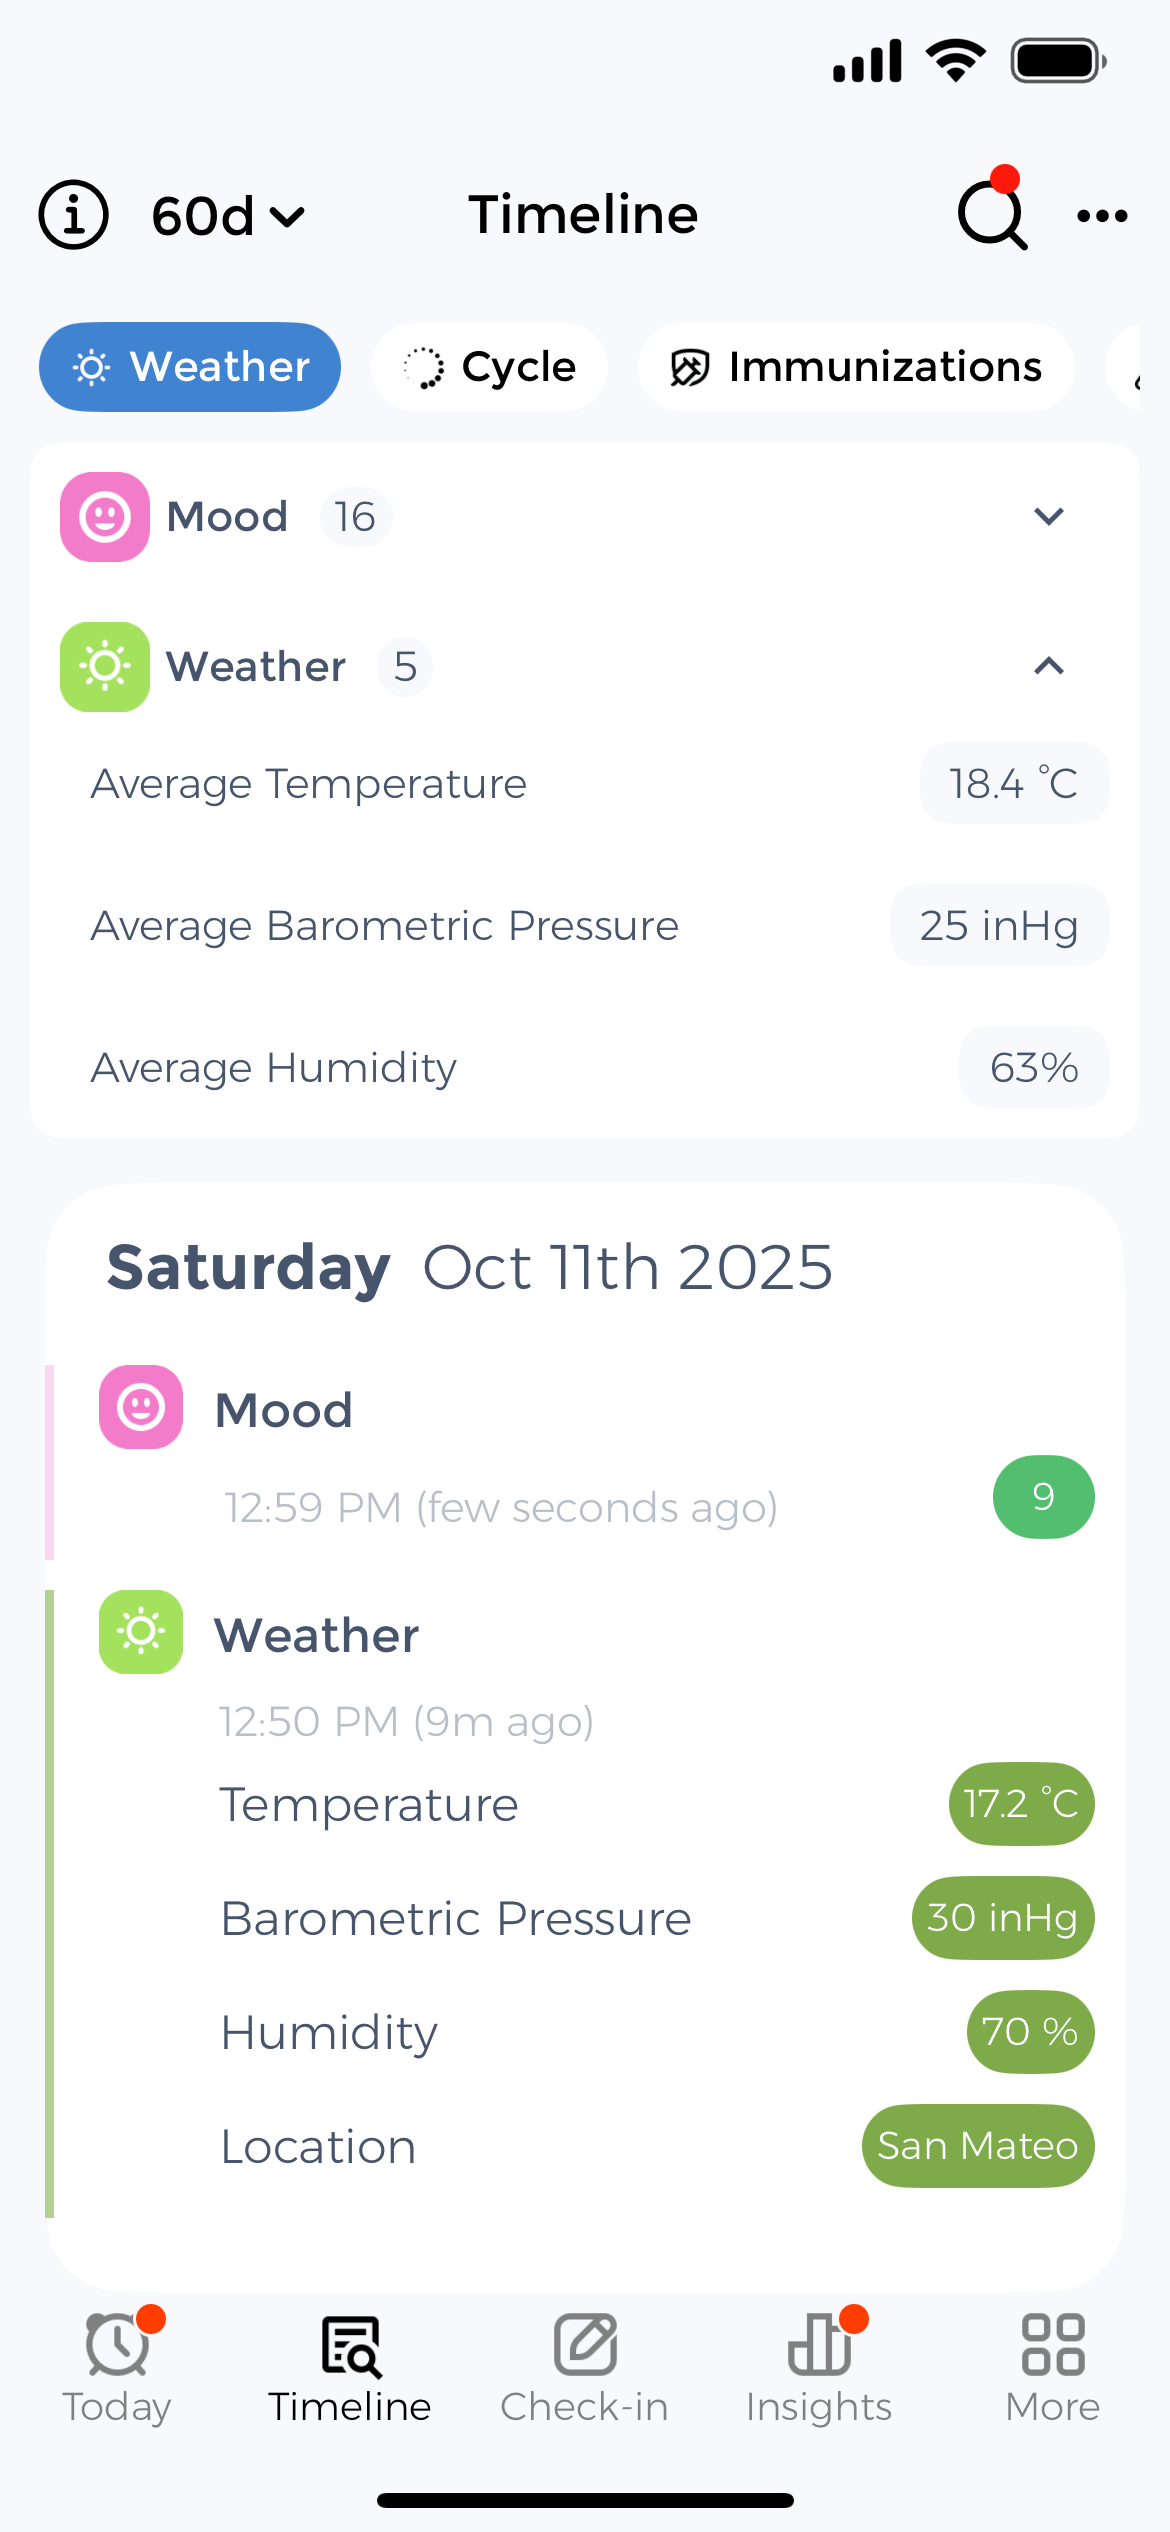Toggle the Weather filter chip off

190,367
